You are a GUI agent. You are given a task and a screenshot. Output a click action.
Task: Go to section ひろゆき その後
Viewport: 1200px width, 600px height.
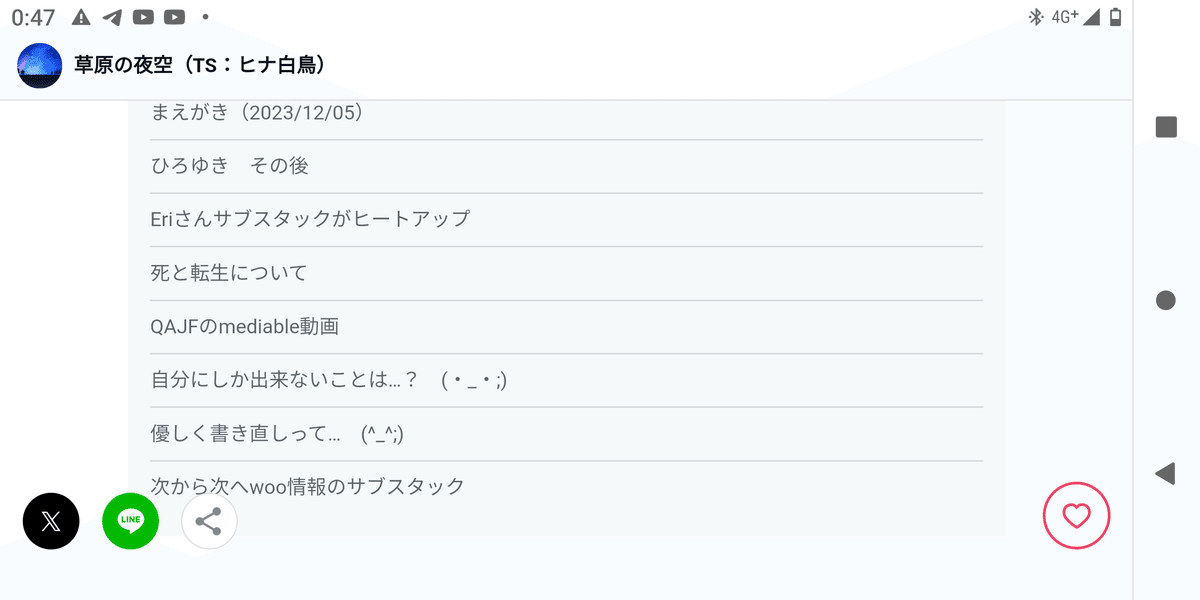(230, 166)
